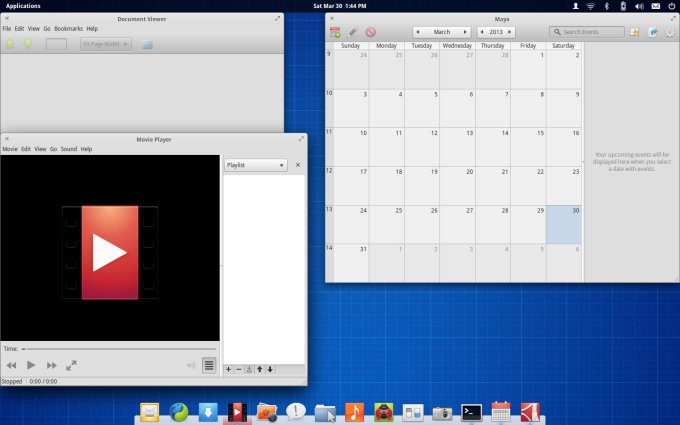680x425 pixels.
Task: Open the files folder from the dock
Action: click(325, 412)
